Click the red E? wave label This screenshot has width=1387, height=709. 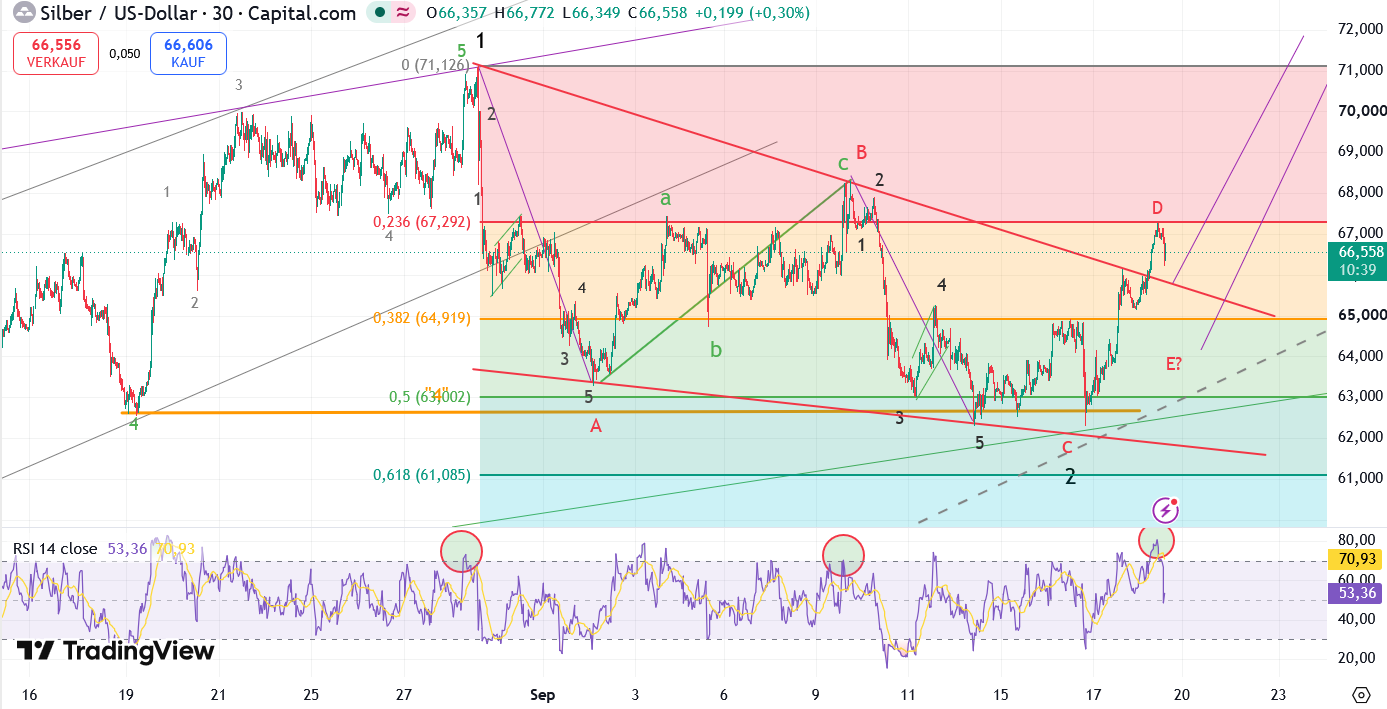[x=1174, y=363]
